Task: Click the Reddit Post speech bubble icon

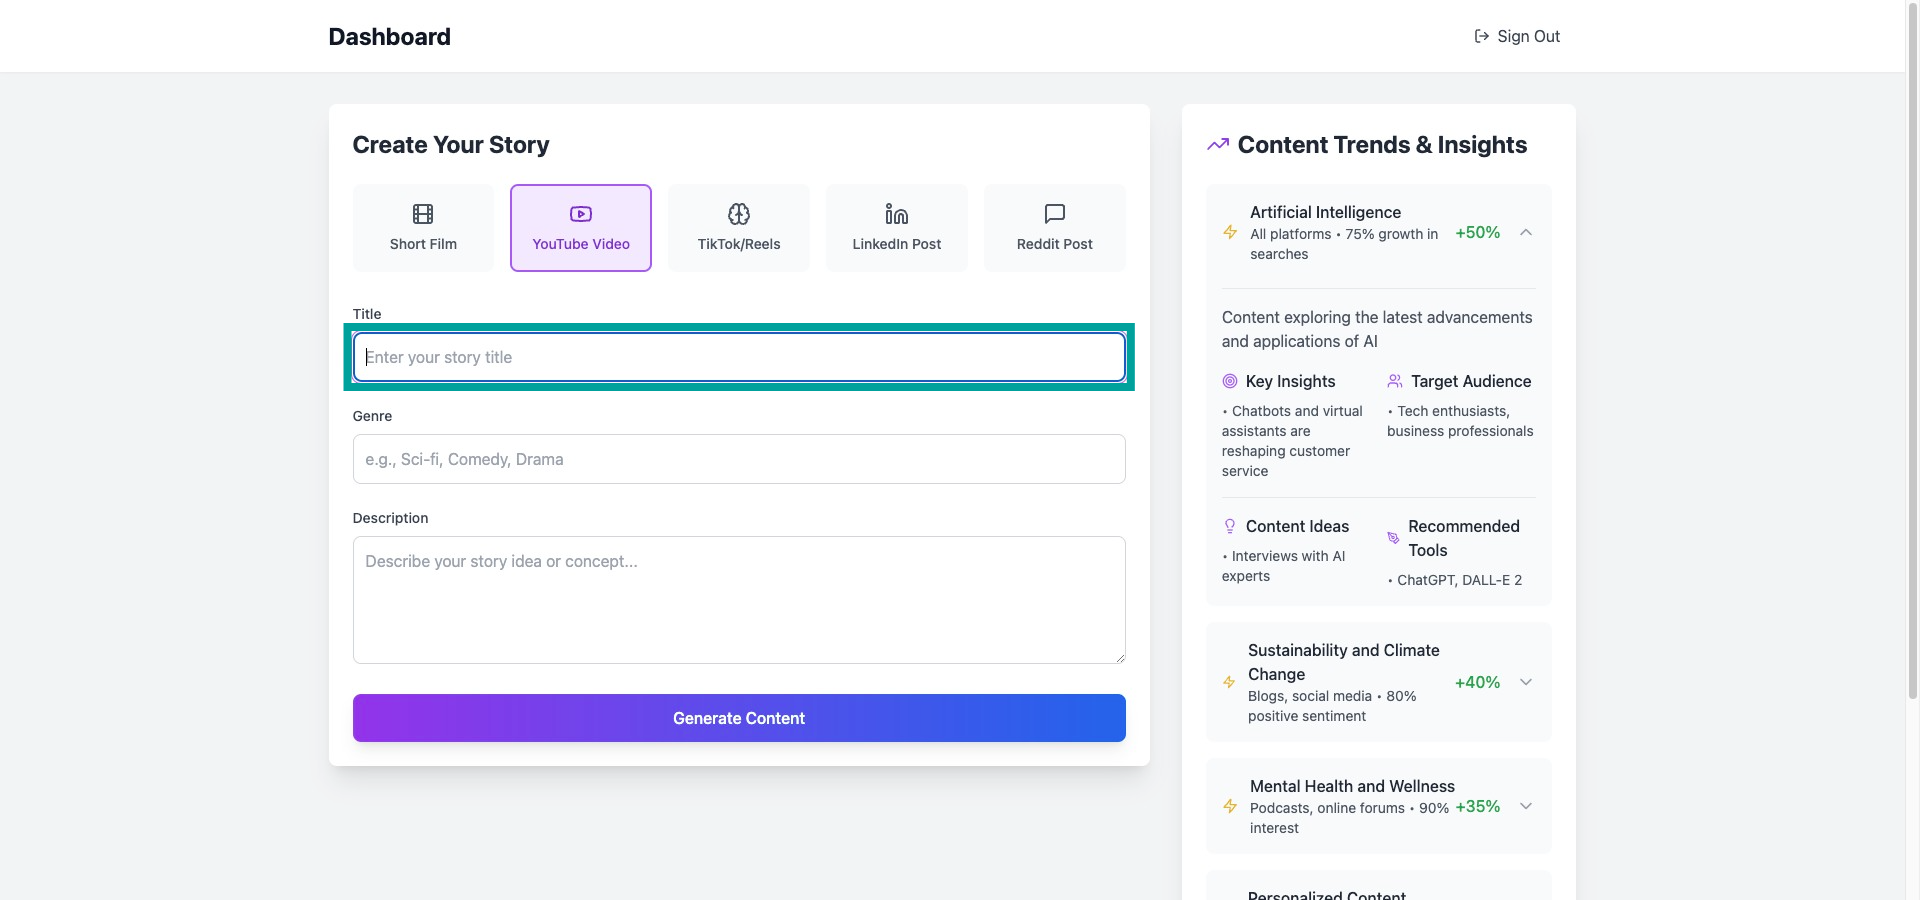Action: [1055, 214]
